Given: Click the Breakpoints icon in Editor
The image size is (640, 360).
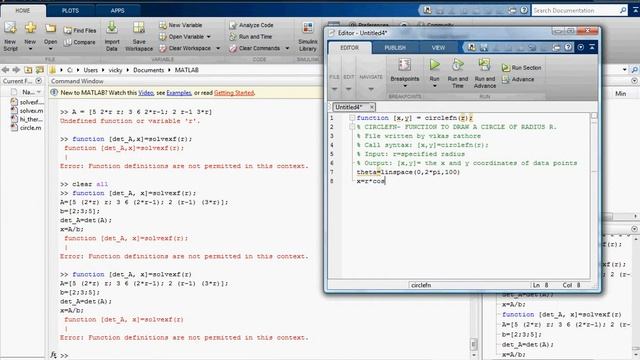Looking at the screenshot, I should coord(404,65).
